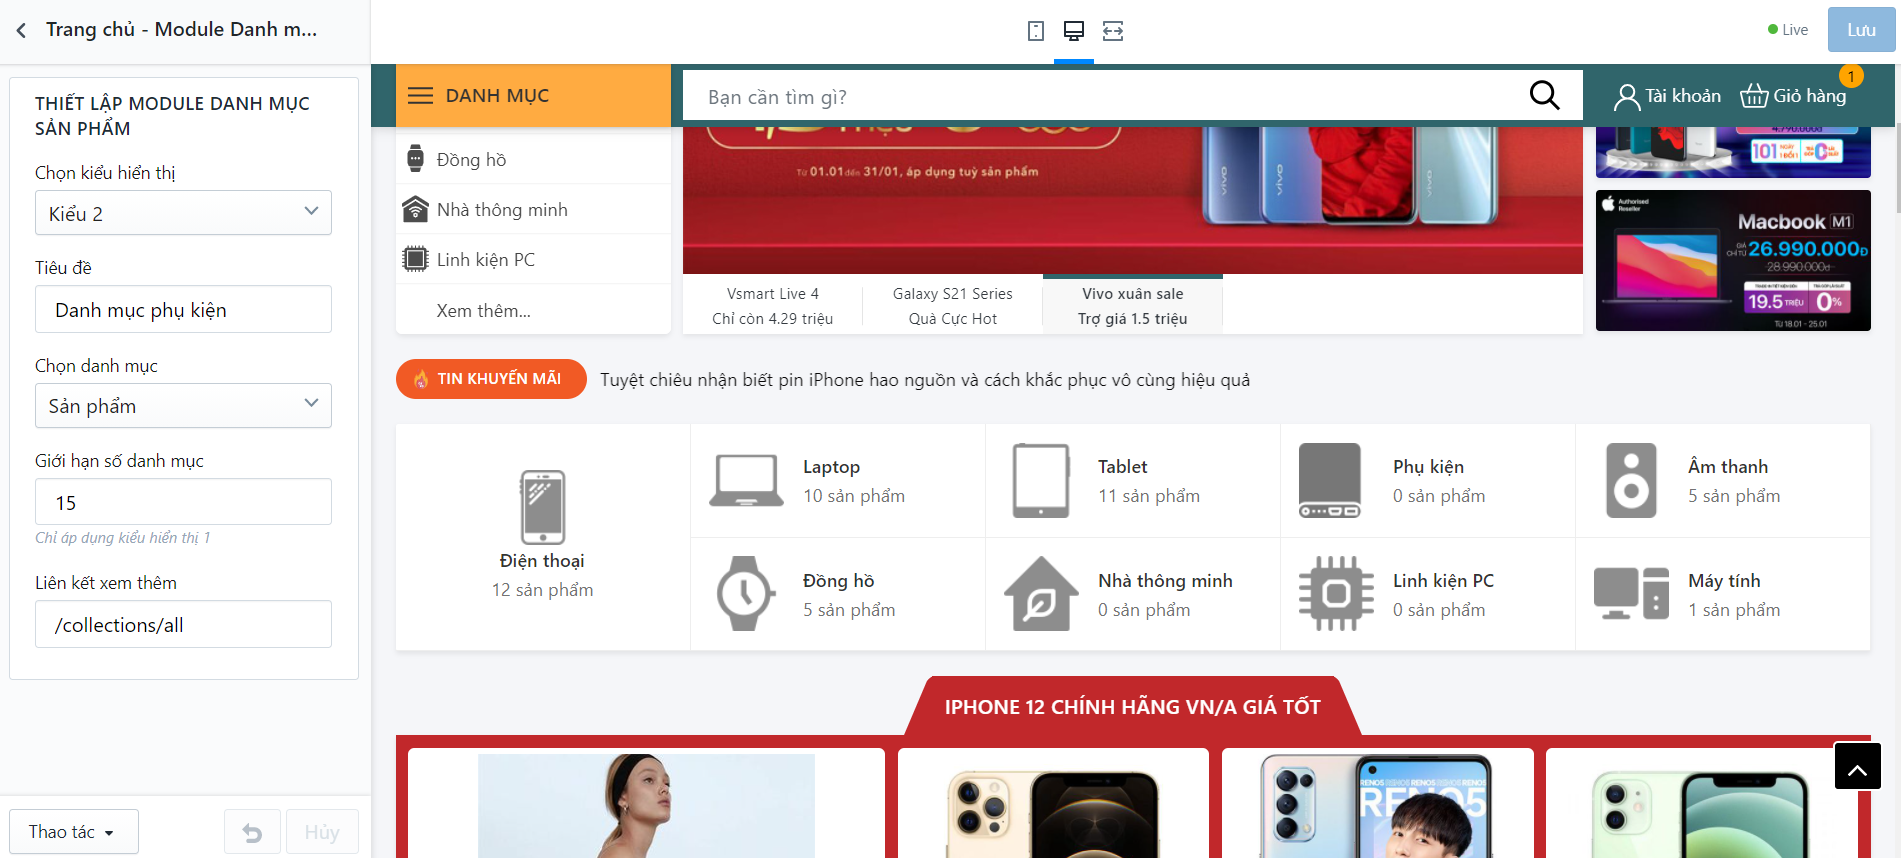
Task: Open the Chọn danh mục dropdown
Action: [x=183, y=406]
